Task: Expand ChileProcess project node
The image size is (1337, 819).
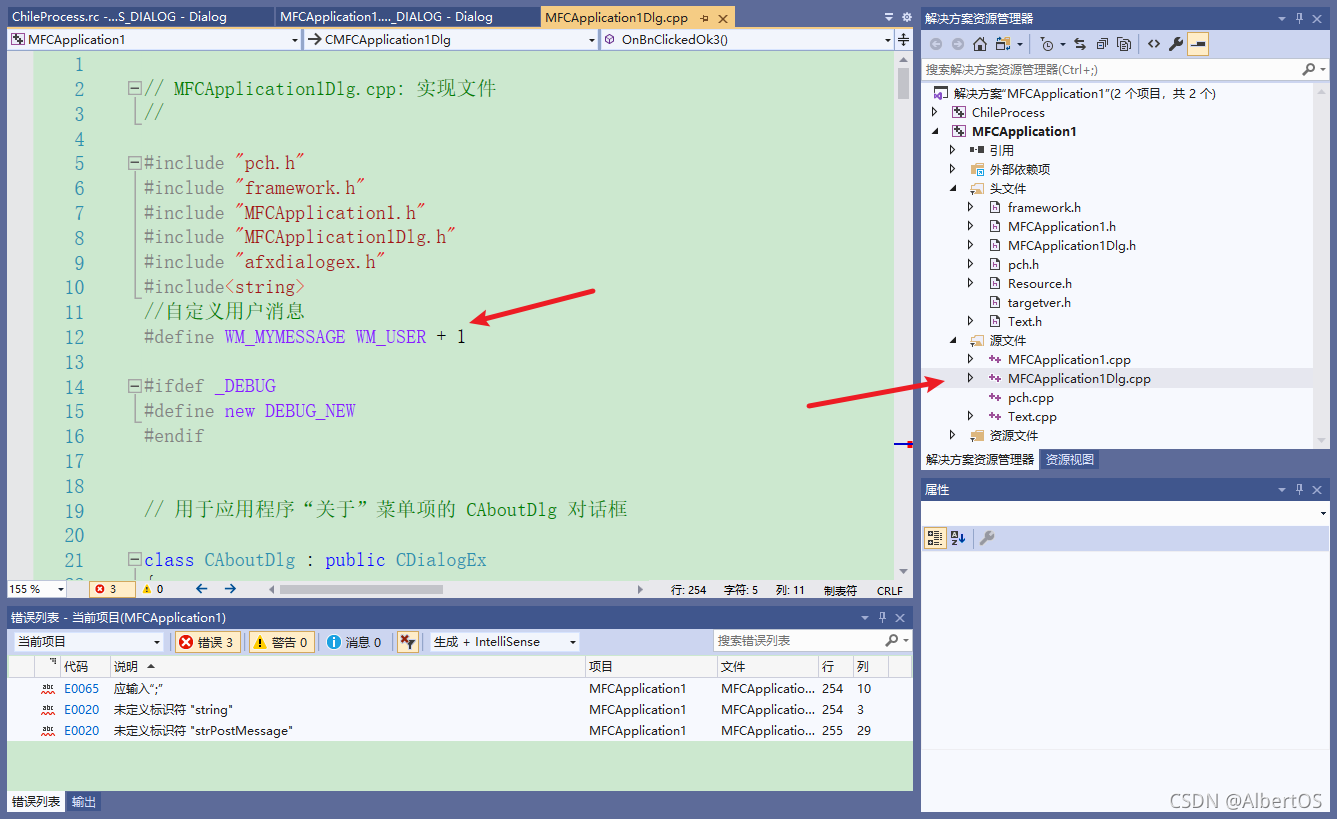Action: pyautogui.click(x=935, y=112)
